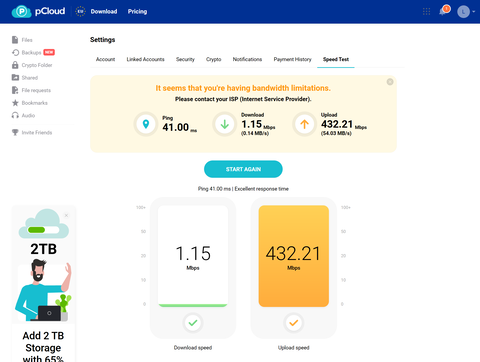
Task: Open Backups in the sidebar
Action: (x=27, y=52)
